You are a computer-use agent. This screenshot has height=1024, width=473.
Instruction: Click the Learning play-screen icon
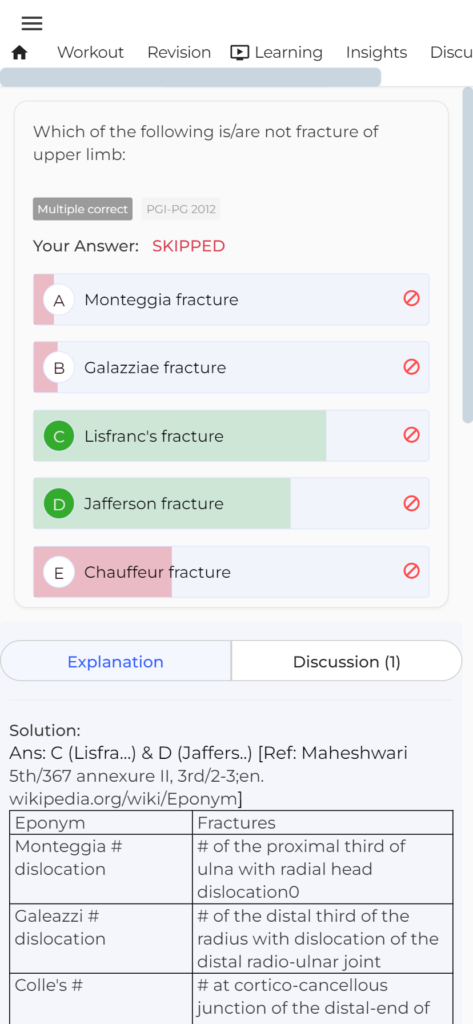(x=240, y=53)
